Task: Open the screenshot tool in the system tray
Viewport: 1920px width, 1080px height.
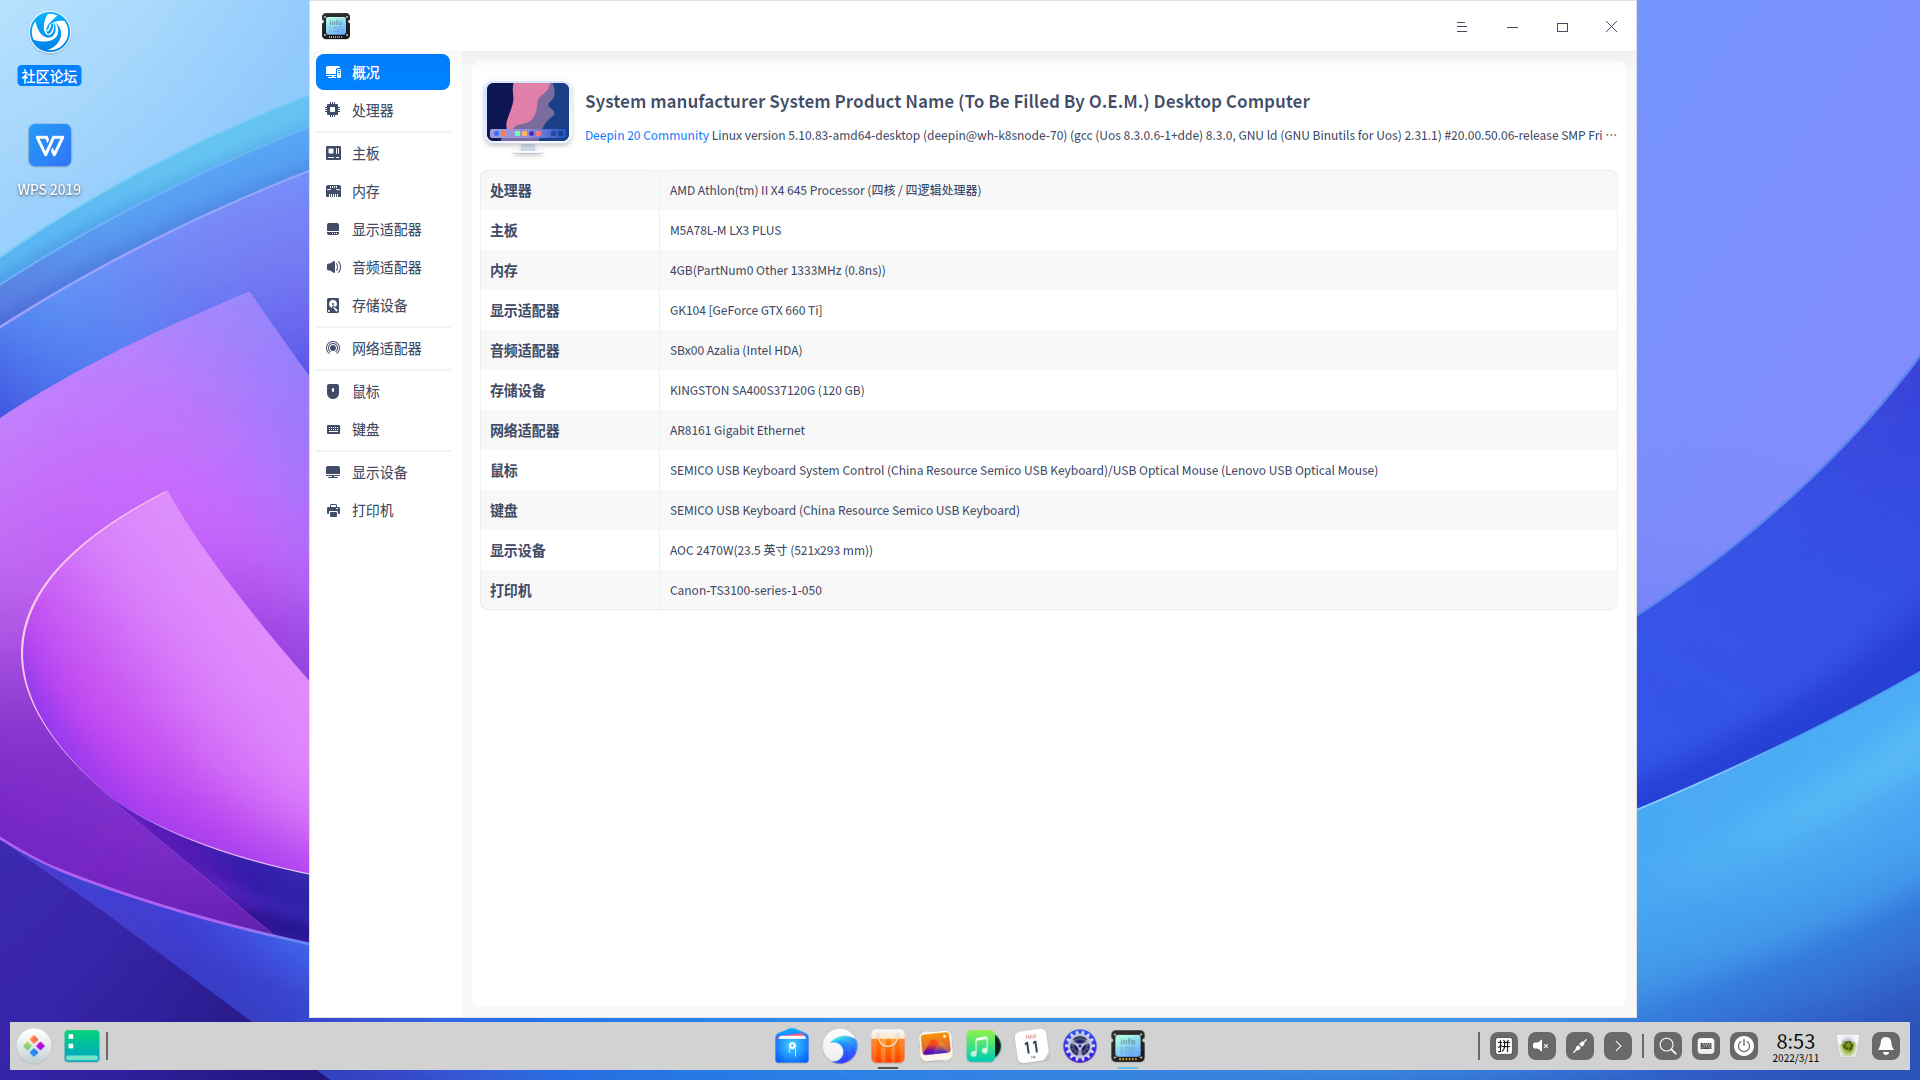Action: (x=1578, y=1046)
